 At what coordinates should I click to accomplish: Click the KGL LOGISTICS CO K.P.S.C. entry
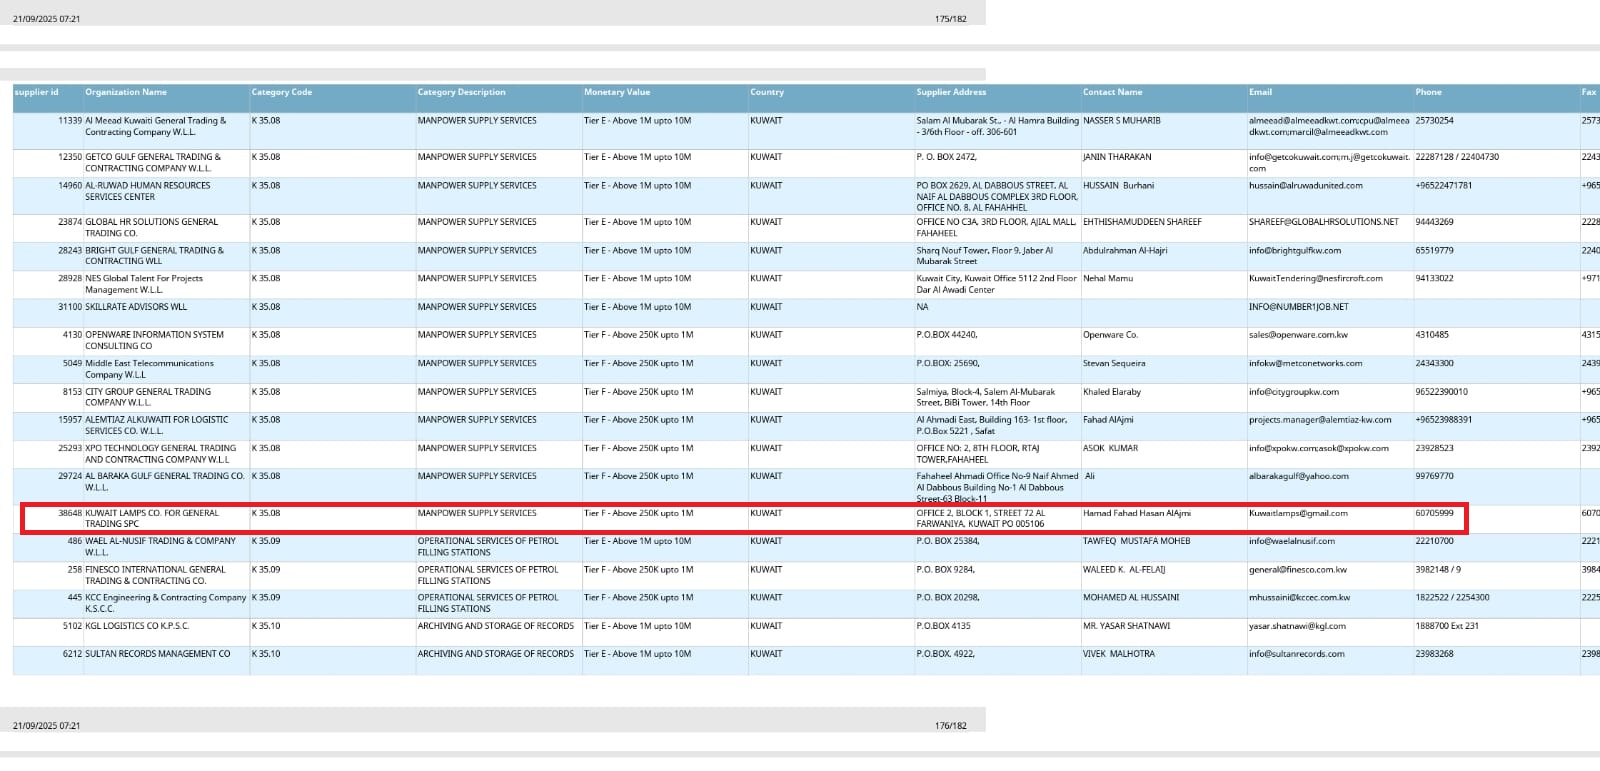click(x=136, y=626)
